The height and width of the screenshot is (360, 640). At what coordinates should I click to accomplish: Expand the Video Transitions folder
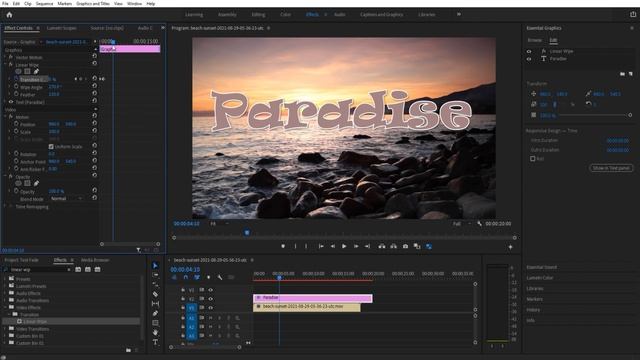point(5,329)
